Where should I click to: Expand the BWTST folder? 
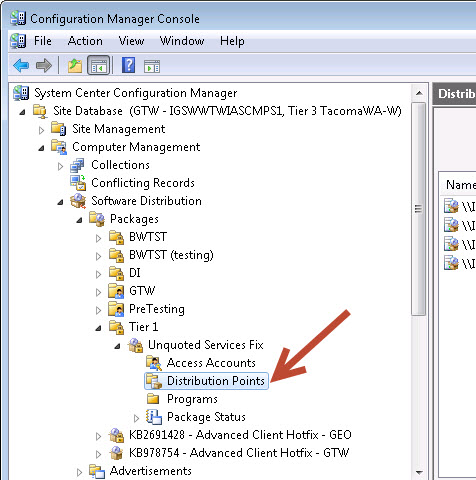98,238
